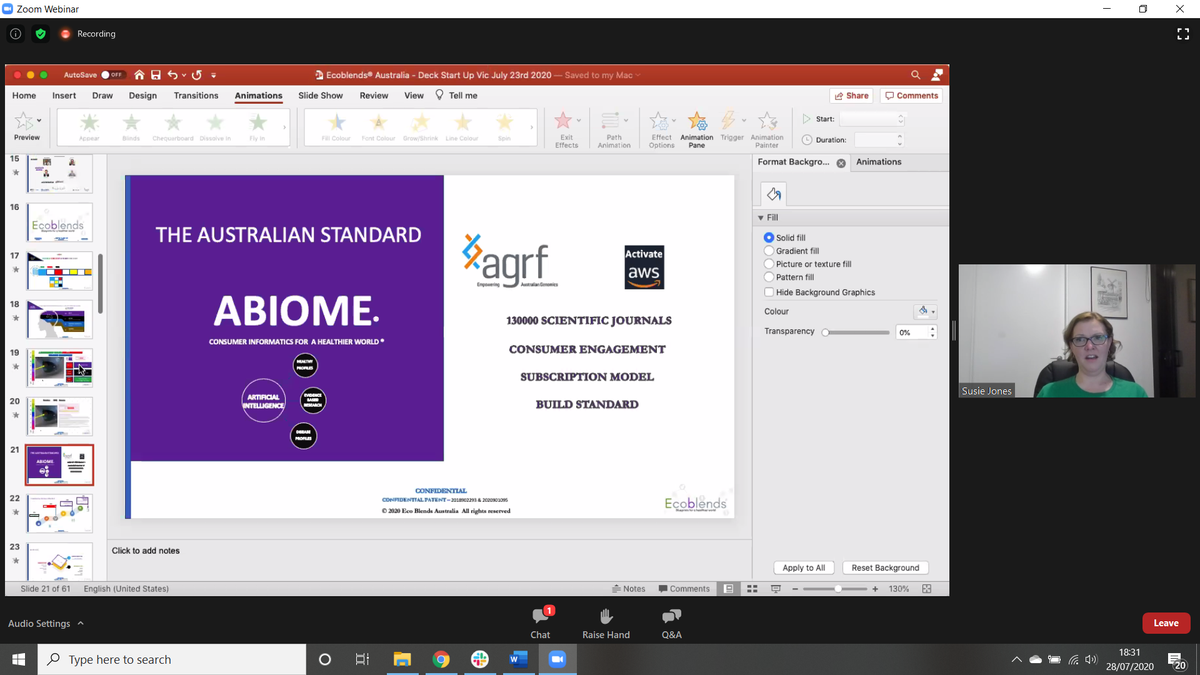This screenshot has height=675, width=1200.
Task: Open the Colour picker dropdown
Action: point(926,311)
